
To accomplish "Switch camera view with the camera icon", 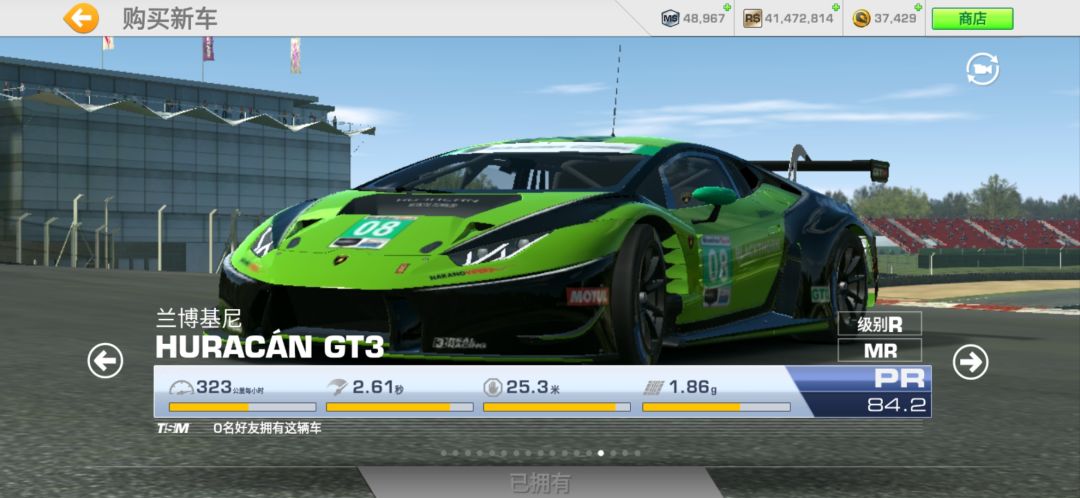I will [x=982, y=69].
